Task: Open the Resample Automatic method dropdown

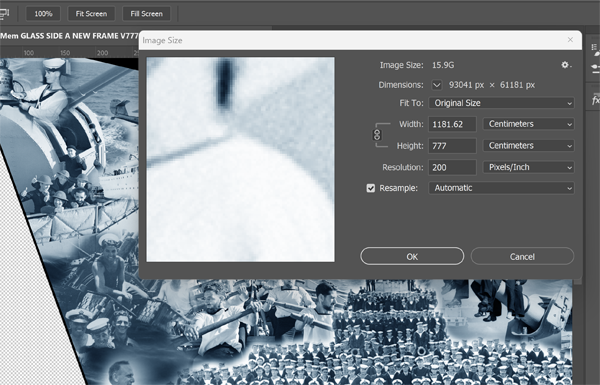Action: point(501,188)
